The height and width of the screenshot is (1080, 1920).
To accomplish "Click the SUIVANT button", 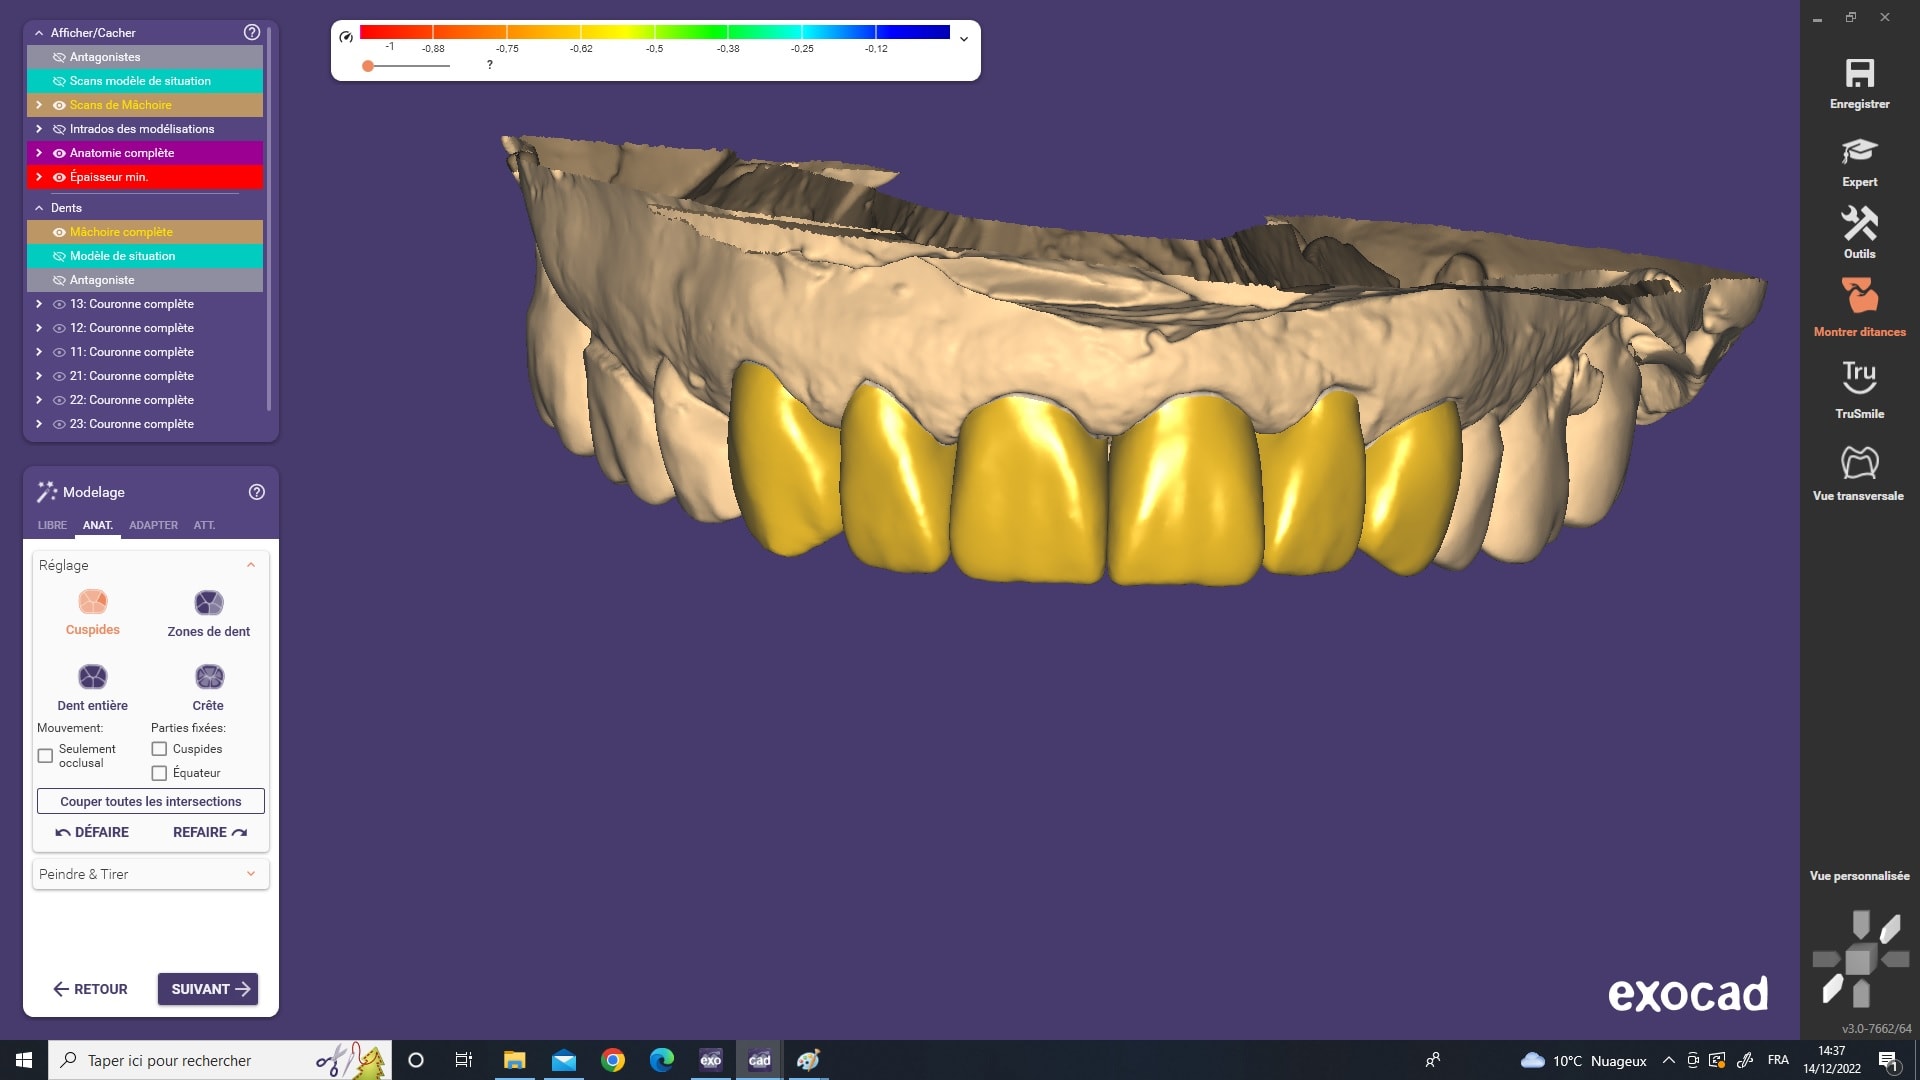I will click(208, 989).
